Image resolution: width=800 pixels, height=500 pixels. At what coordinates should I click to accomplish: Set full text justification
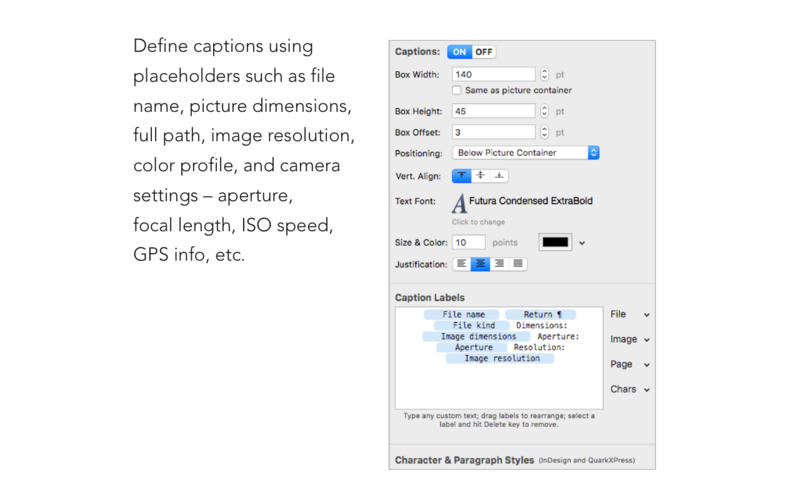518,264
